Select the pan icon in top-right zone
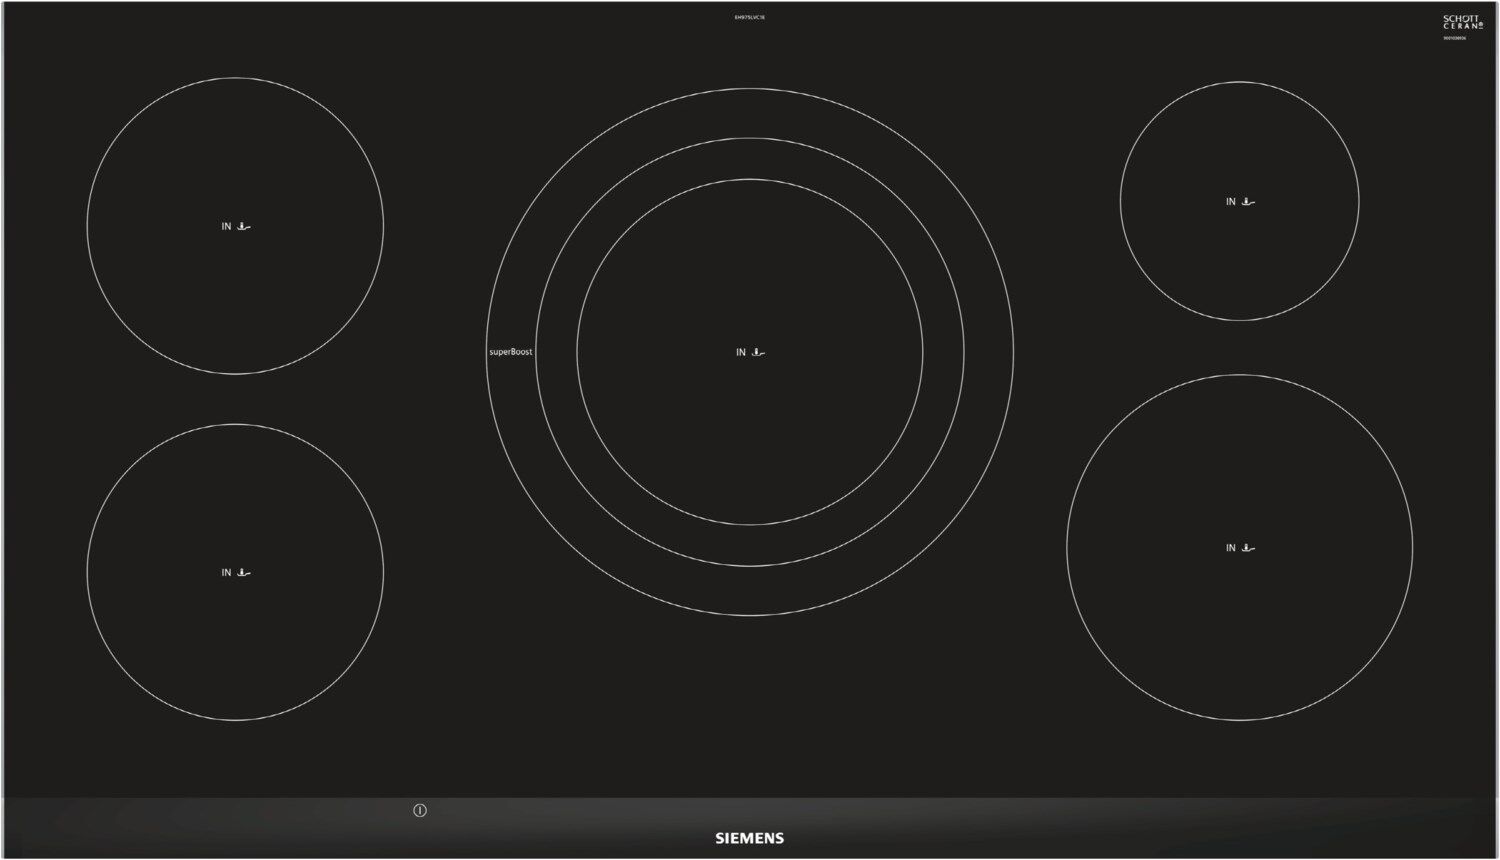The width and height of the screenshot is (1500, 860). click(1247, 201)
